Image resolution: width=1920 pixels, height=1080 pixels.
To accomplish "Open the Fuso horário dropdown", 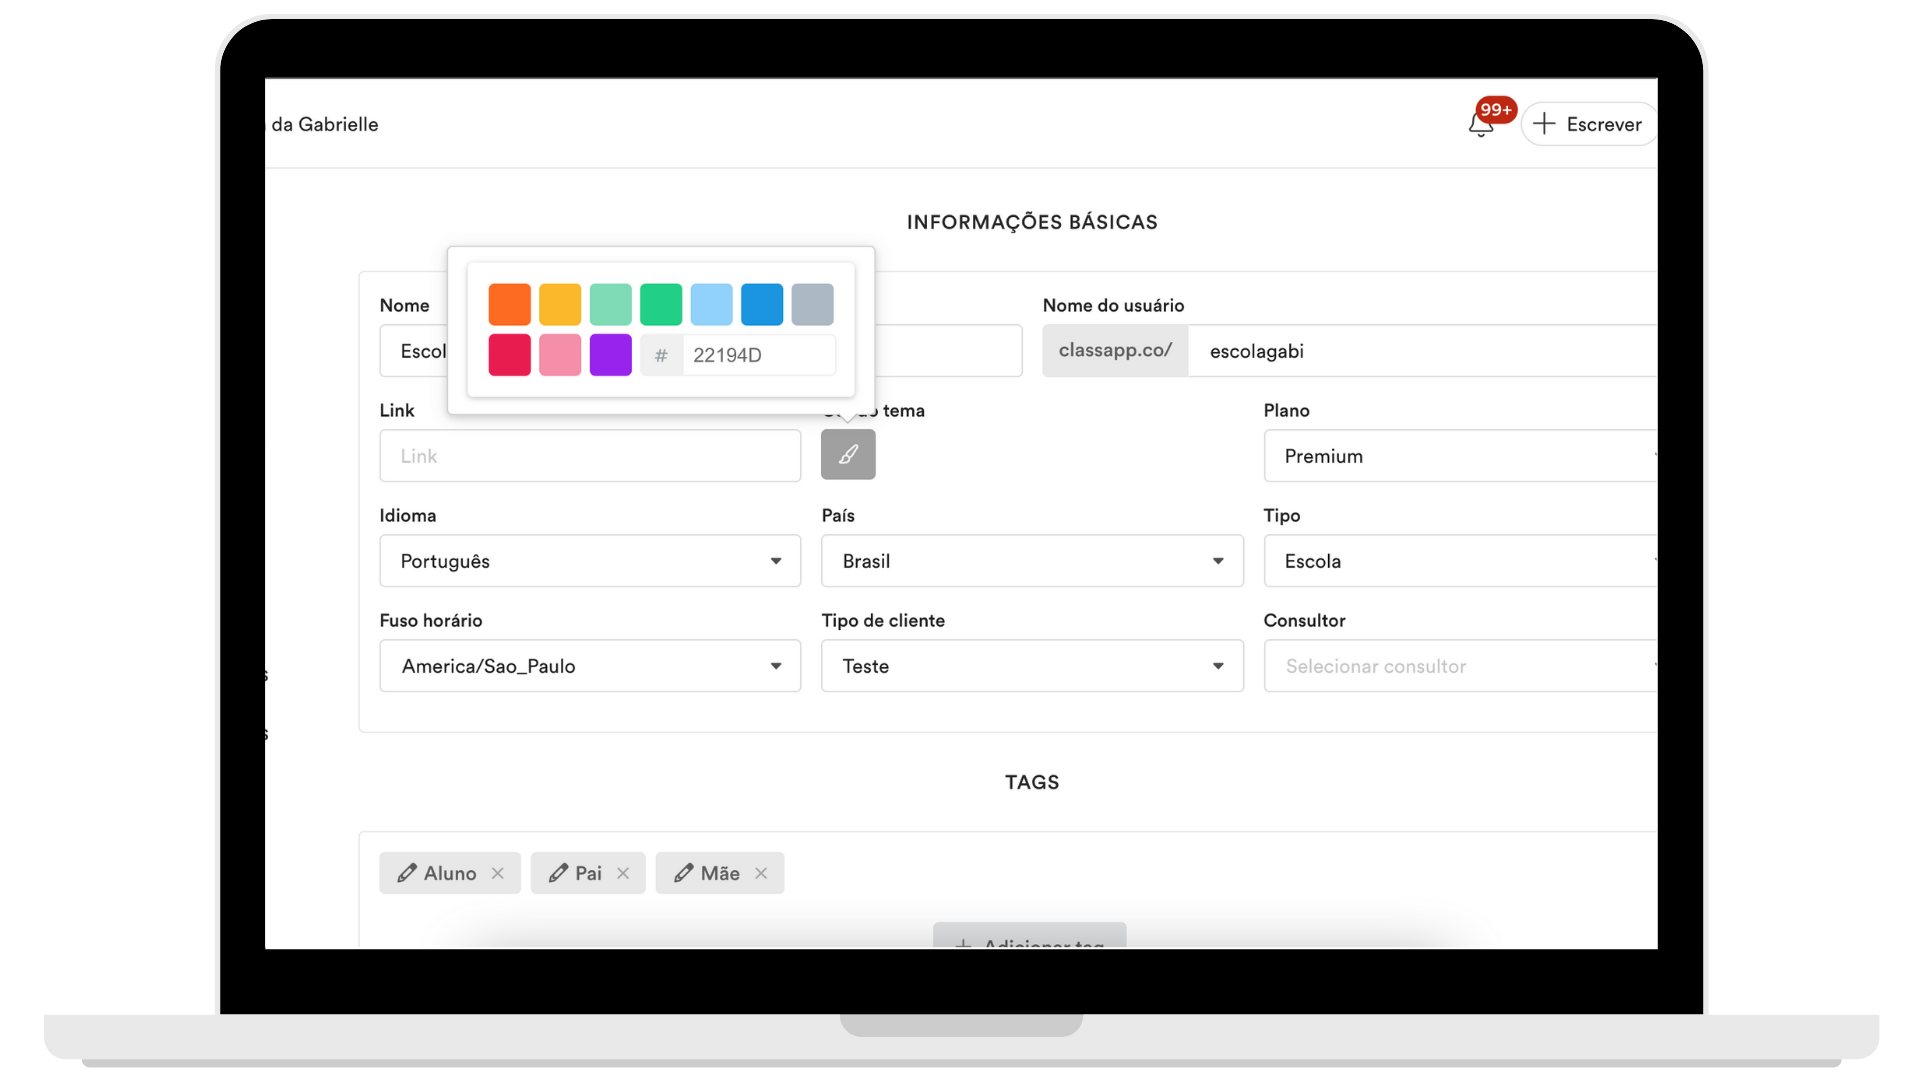I will click(x=590, y=666).
